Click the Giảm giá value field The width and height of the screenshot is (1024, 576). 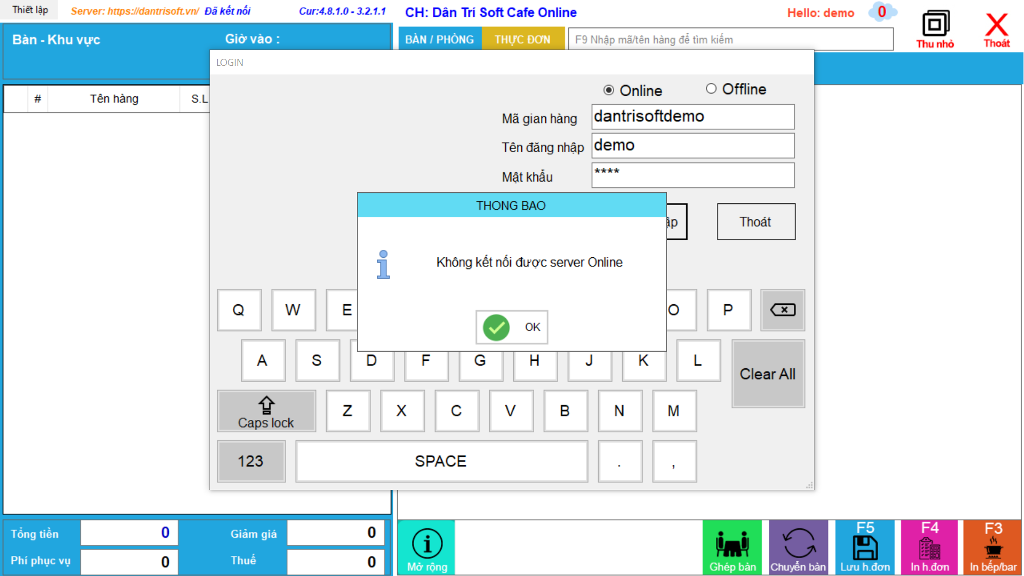click(336, 533)
